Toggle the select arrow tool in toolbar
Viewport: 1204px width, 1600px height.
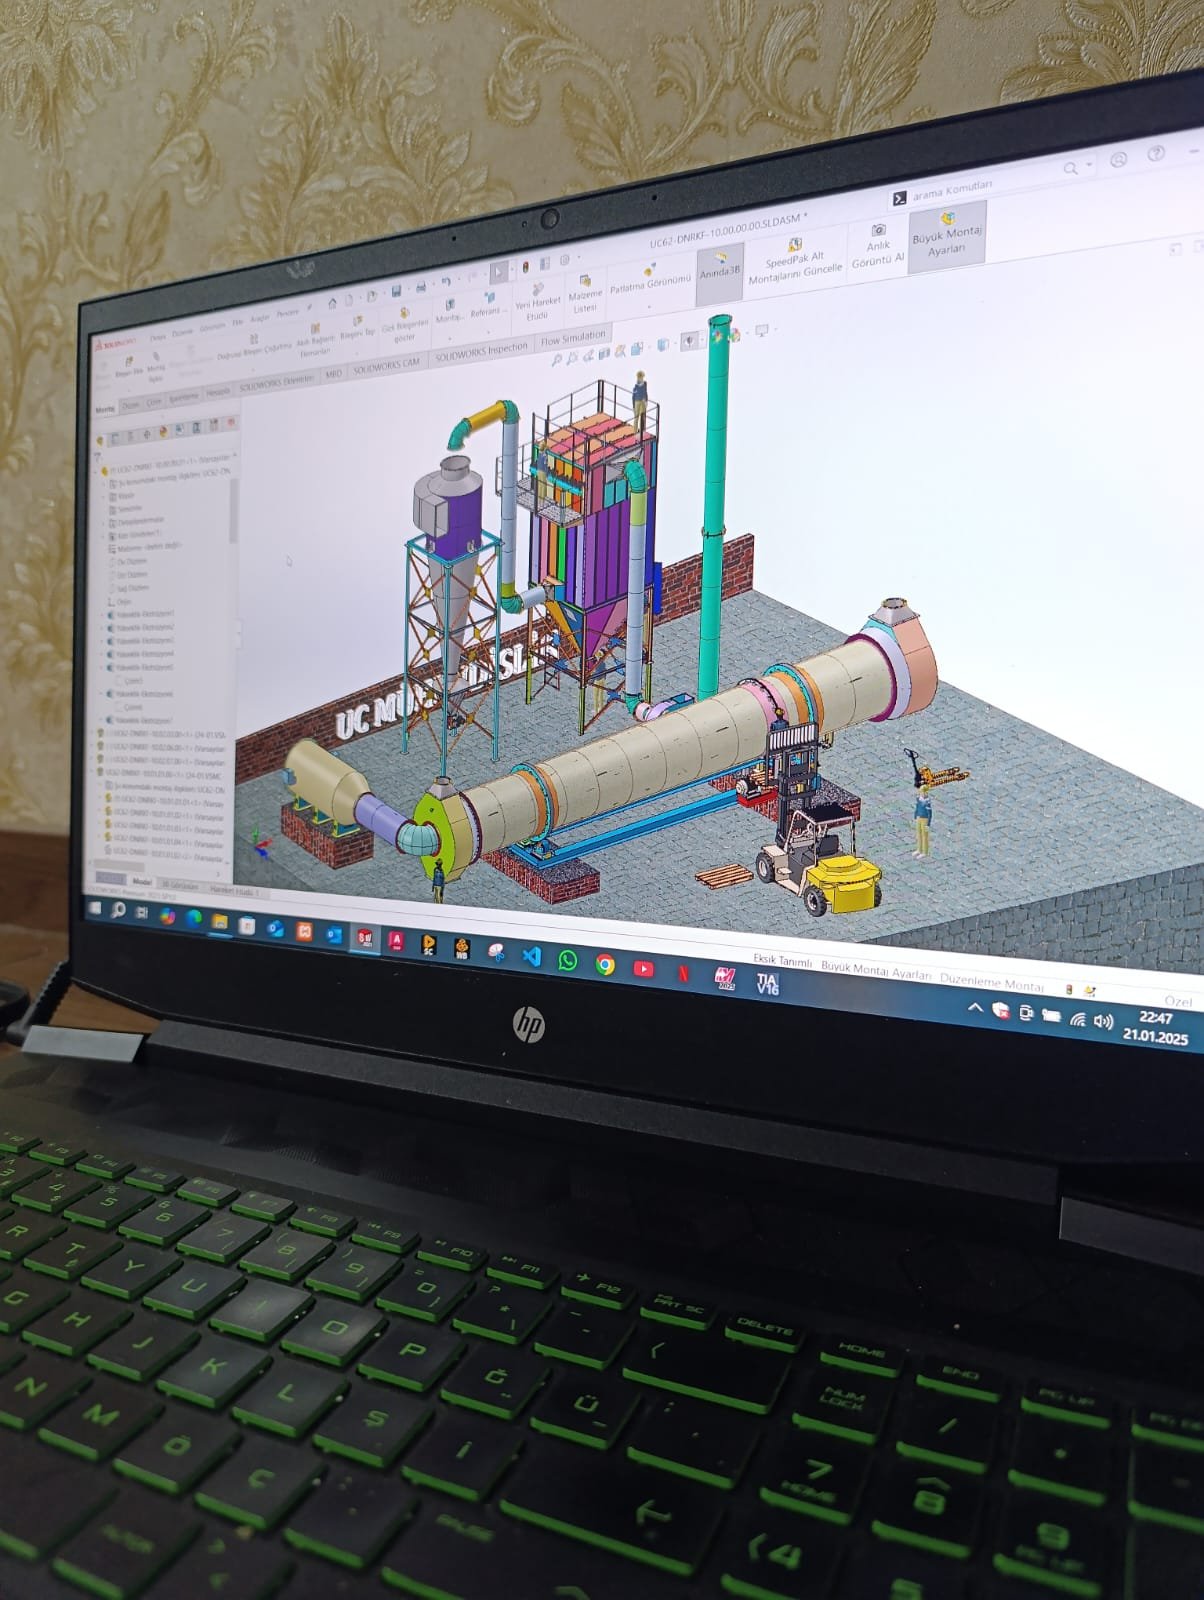pyautogui.click(x=499, y=273)
